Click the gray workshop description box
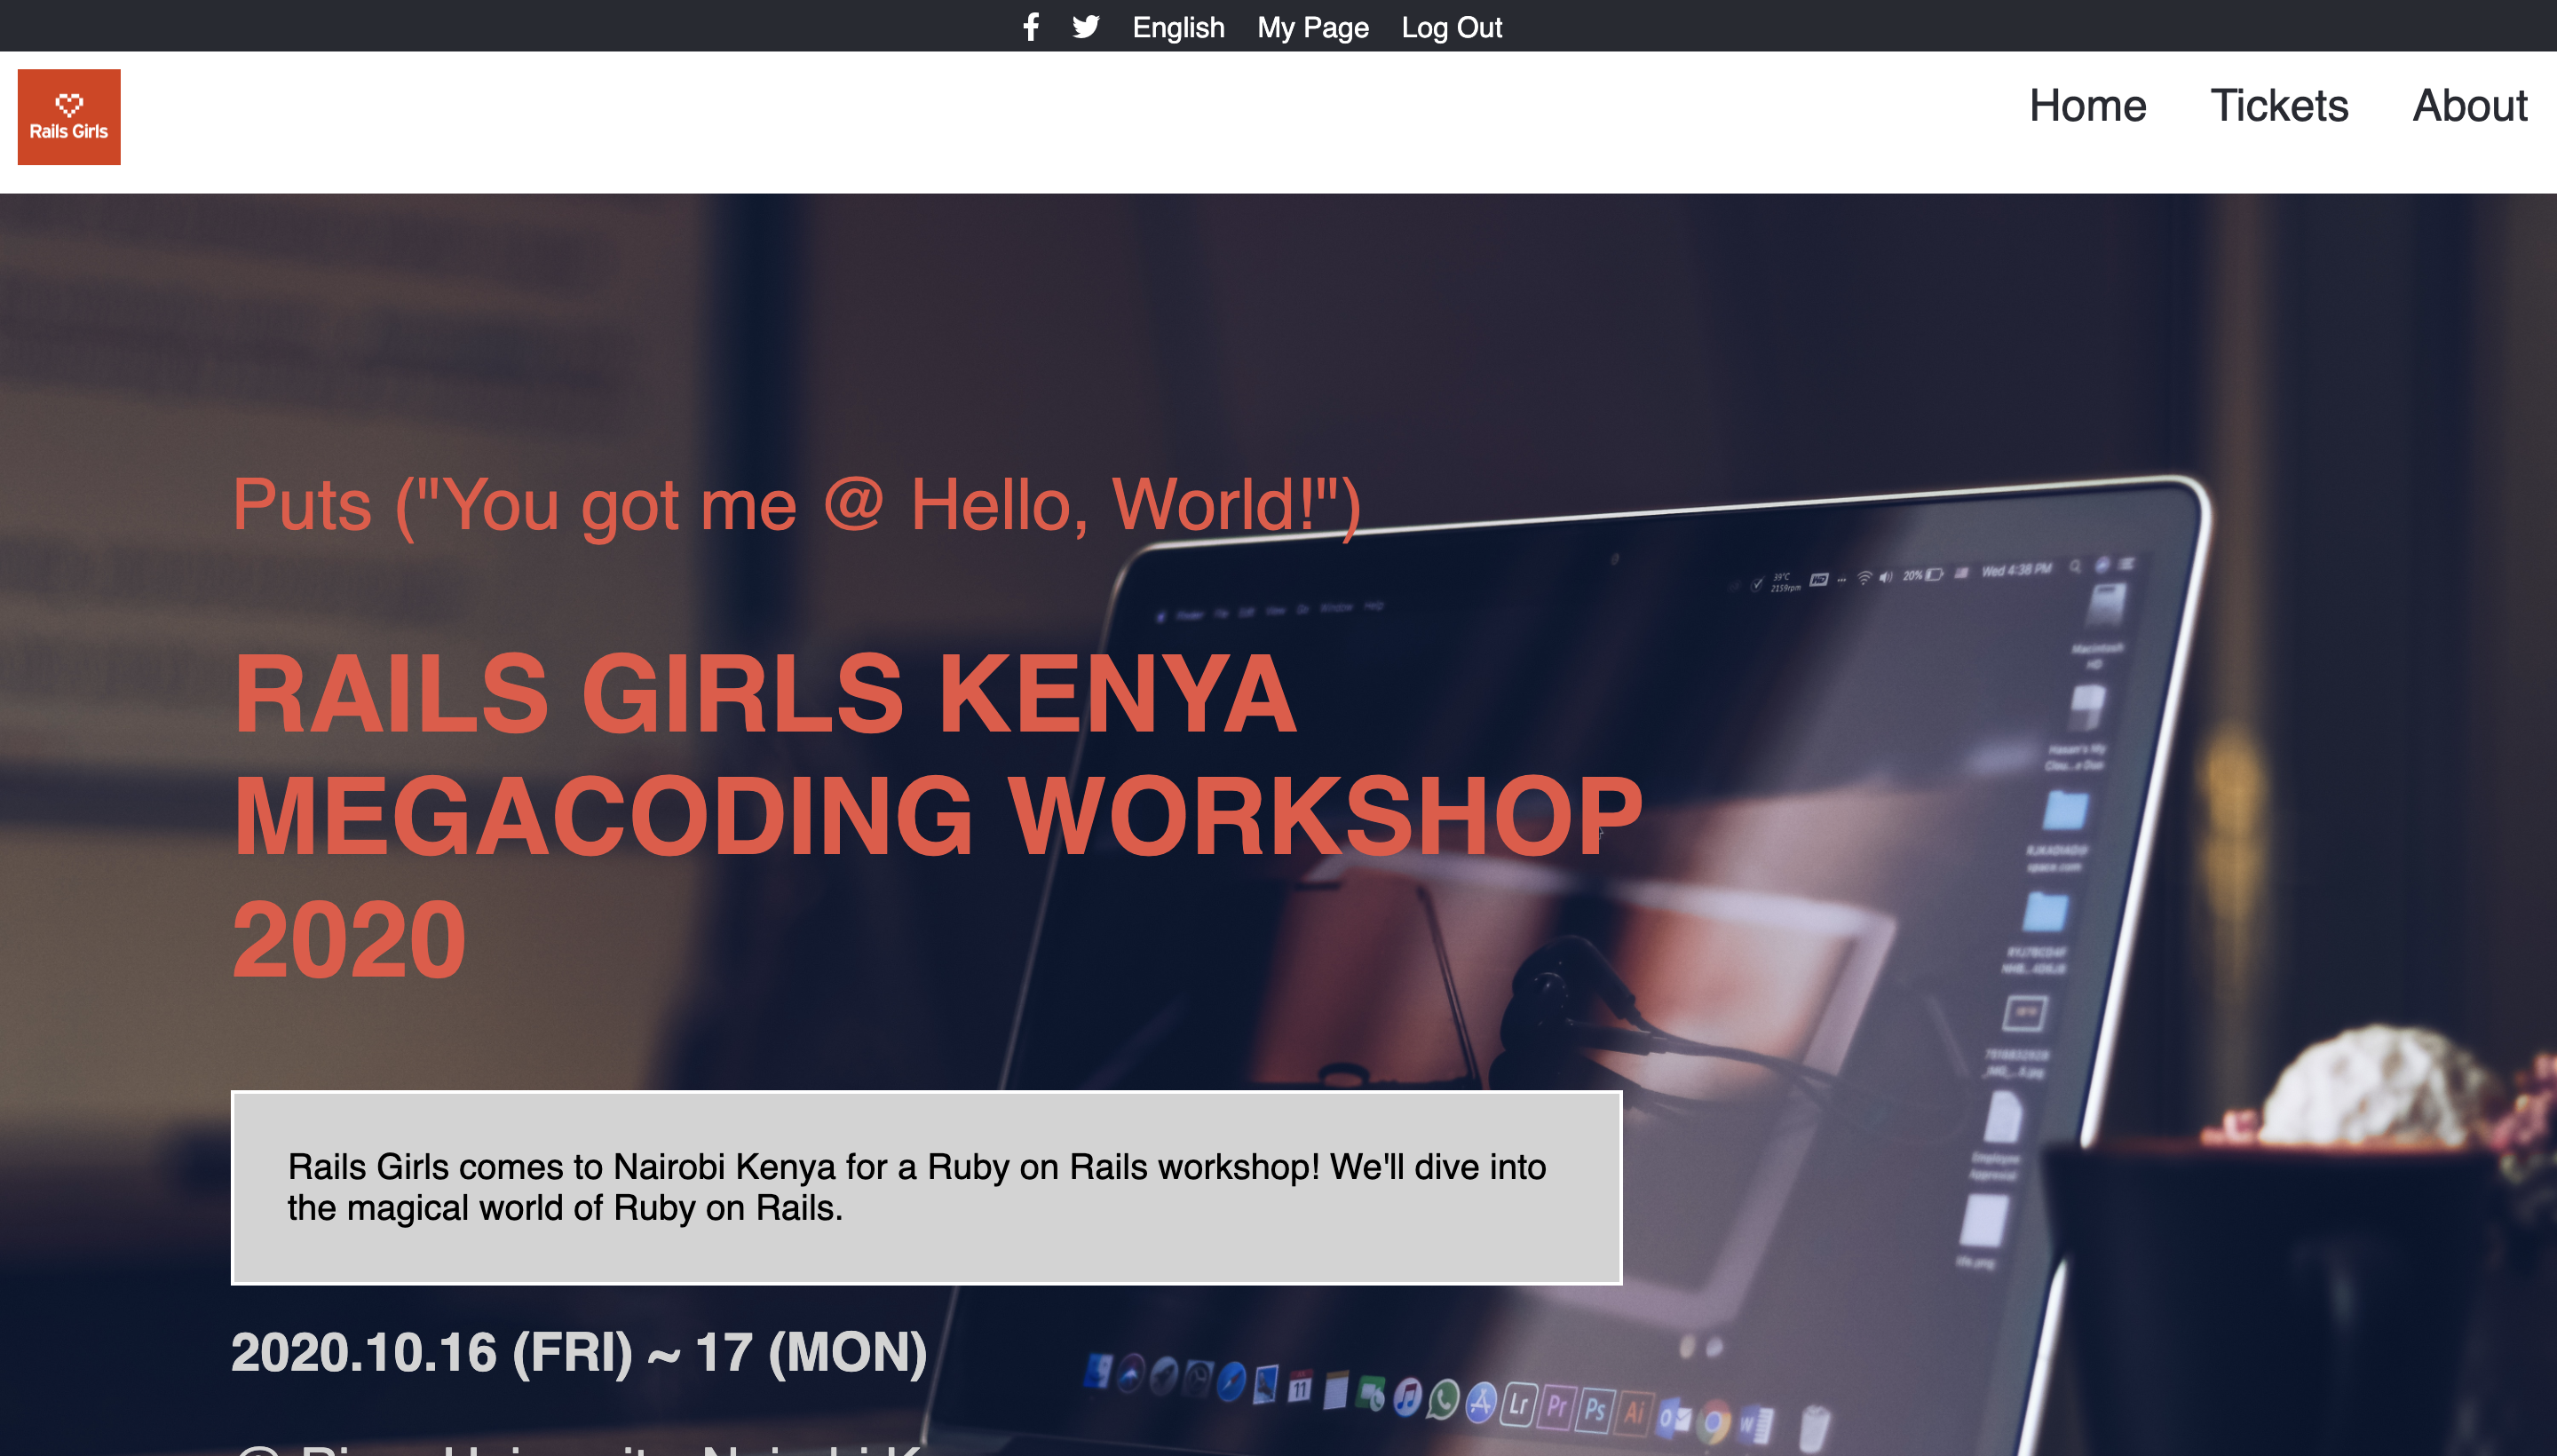The height and width of the screenshot is (1456, 2557). pyautogui.click(x=926, y=1187)
